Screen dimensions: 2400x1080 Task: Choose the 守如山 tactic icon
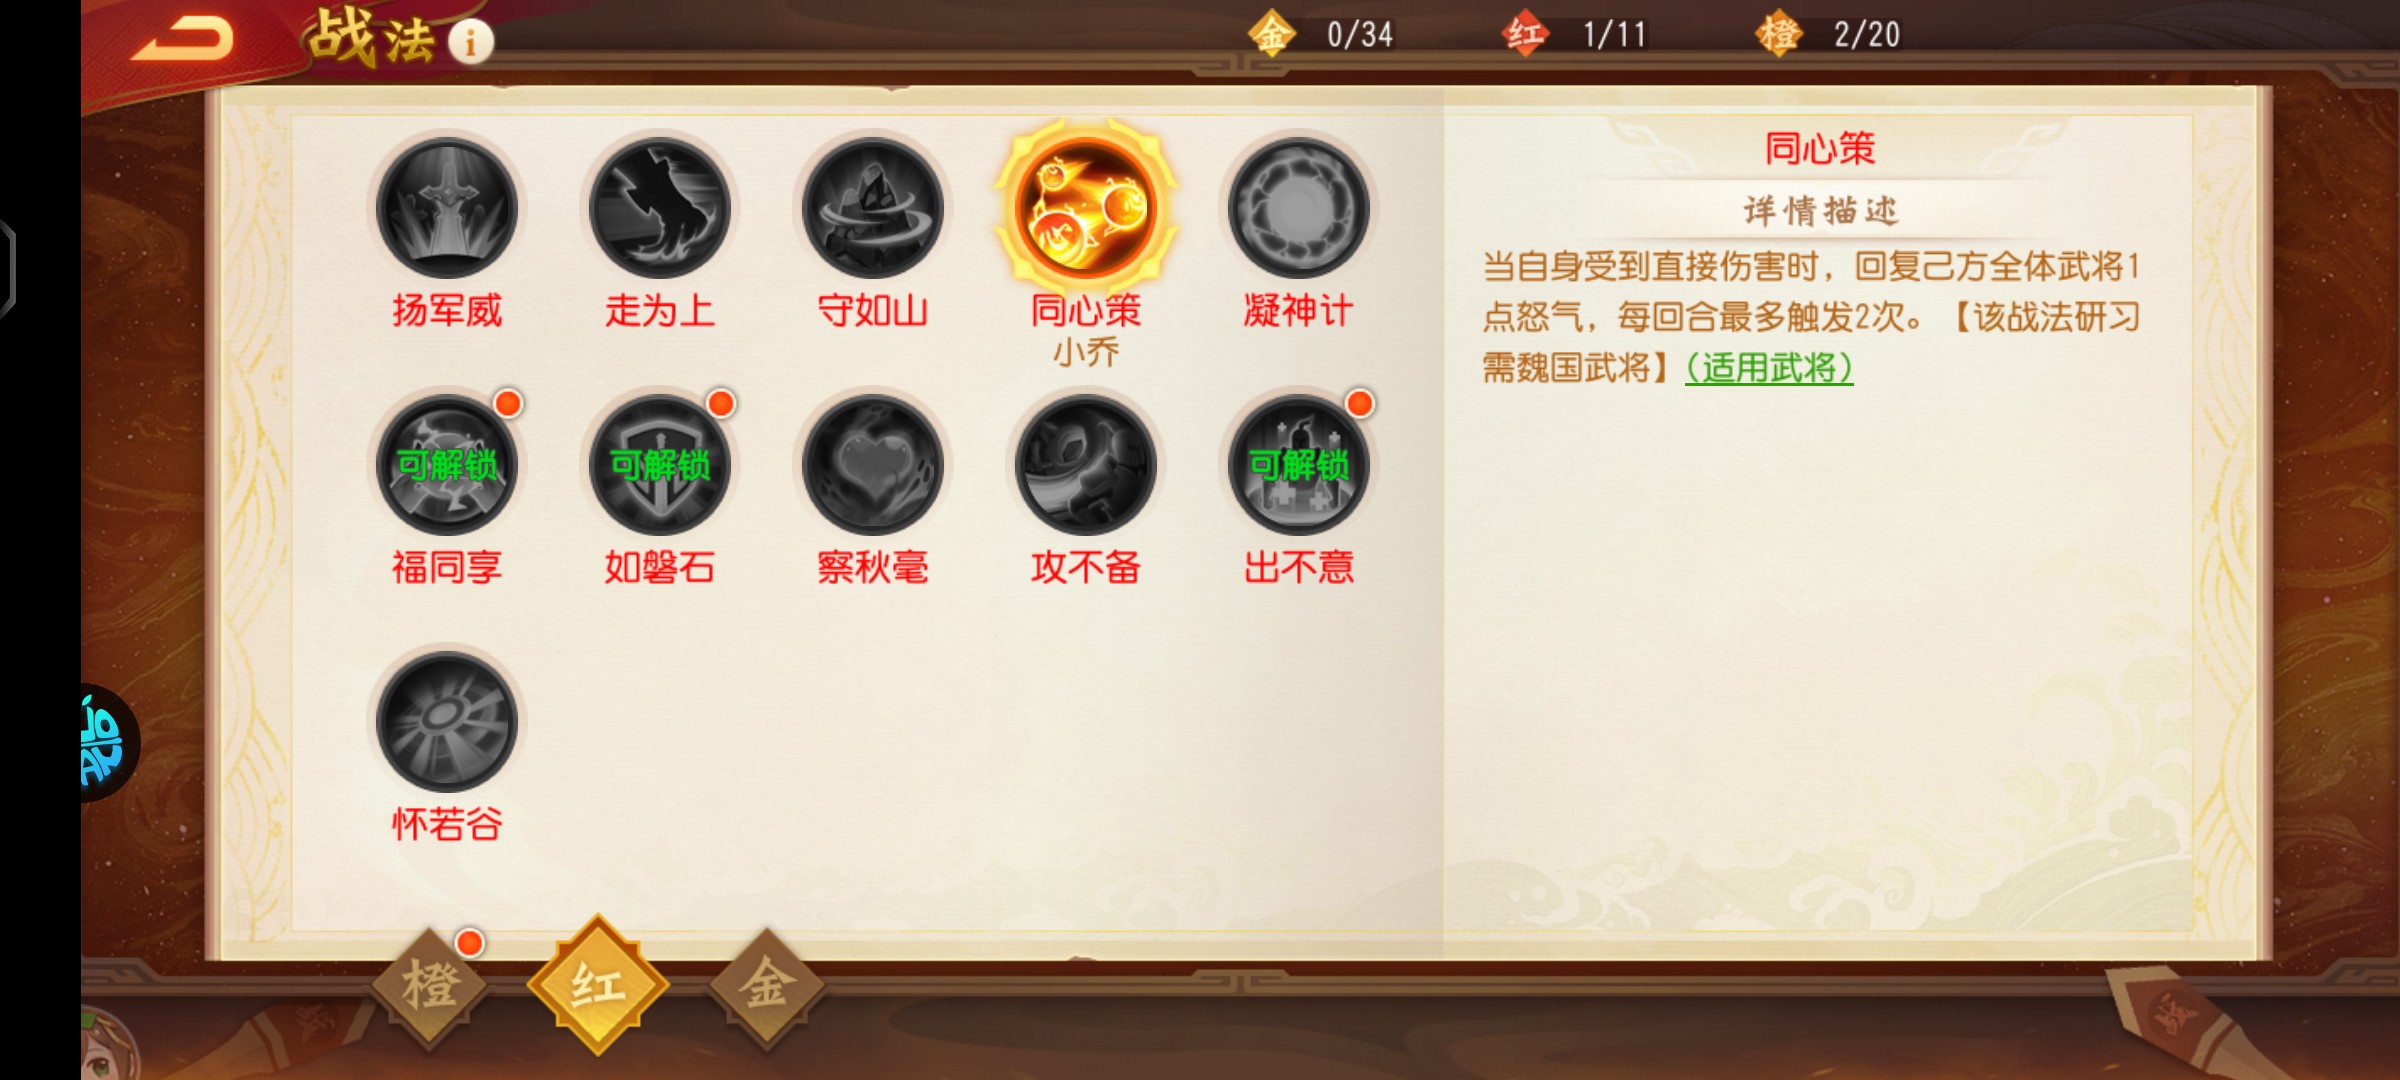point(872,208)
